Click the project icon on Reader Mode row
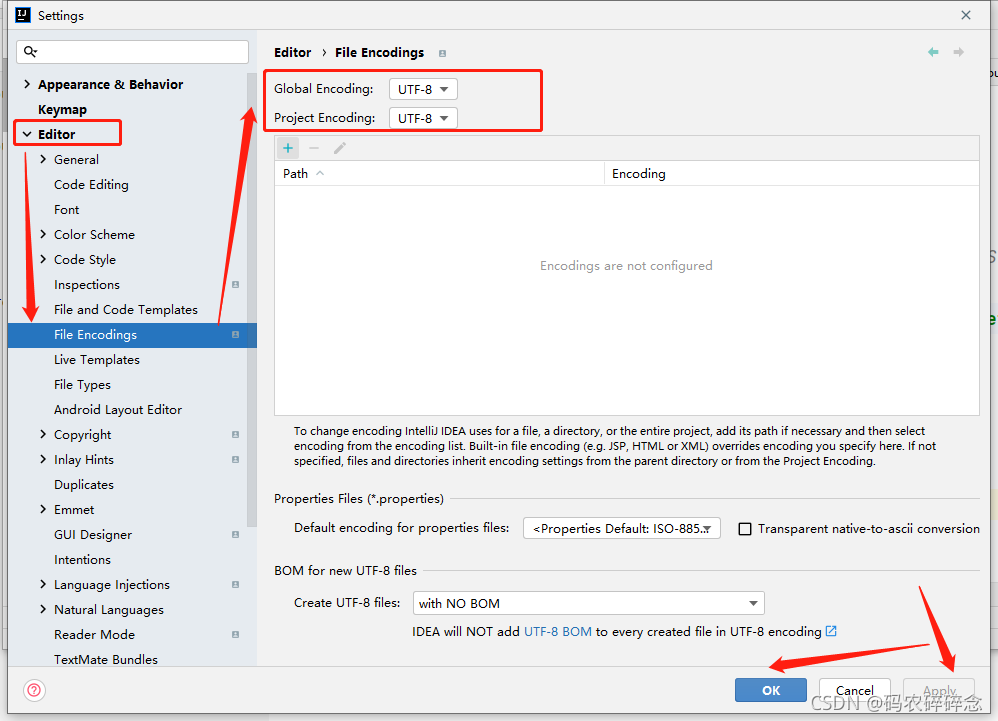 pyautogui.click(x=235, y=634)
